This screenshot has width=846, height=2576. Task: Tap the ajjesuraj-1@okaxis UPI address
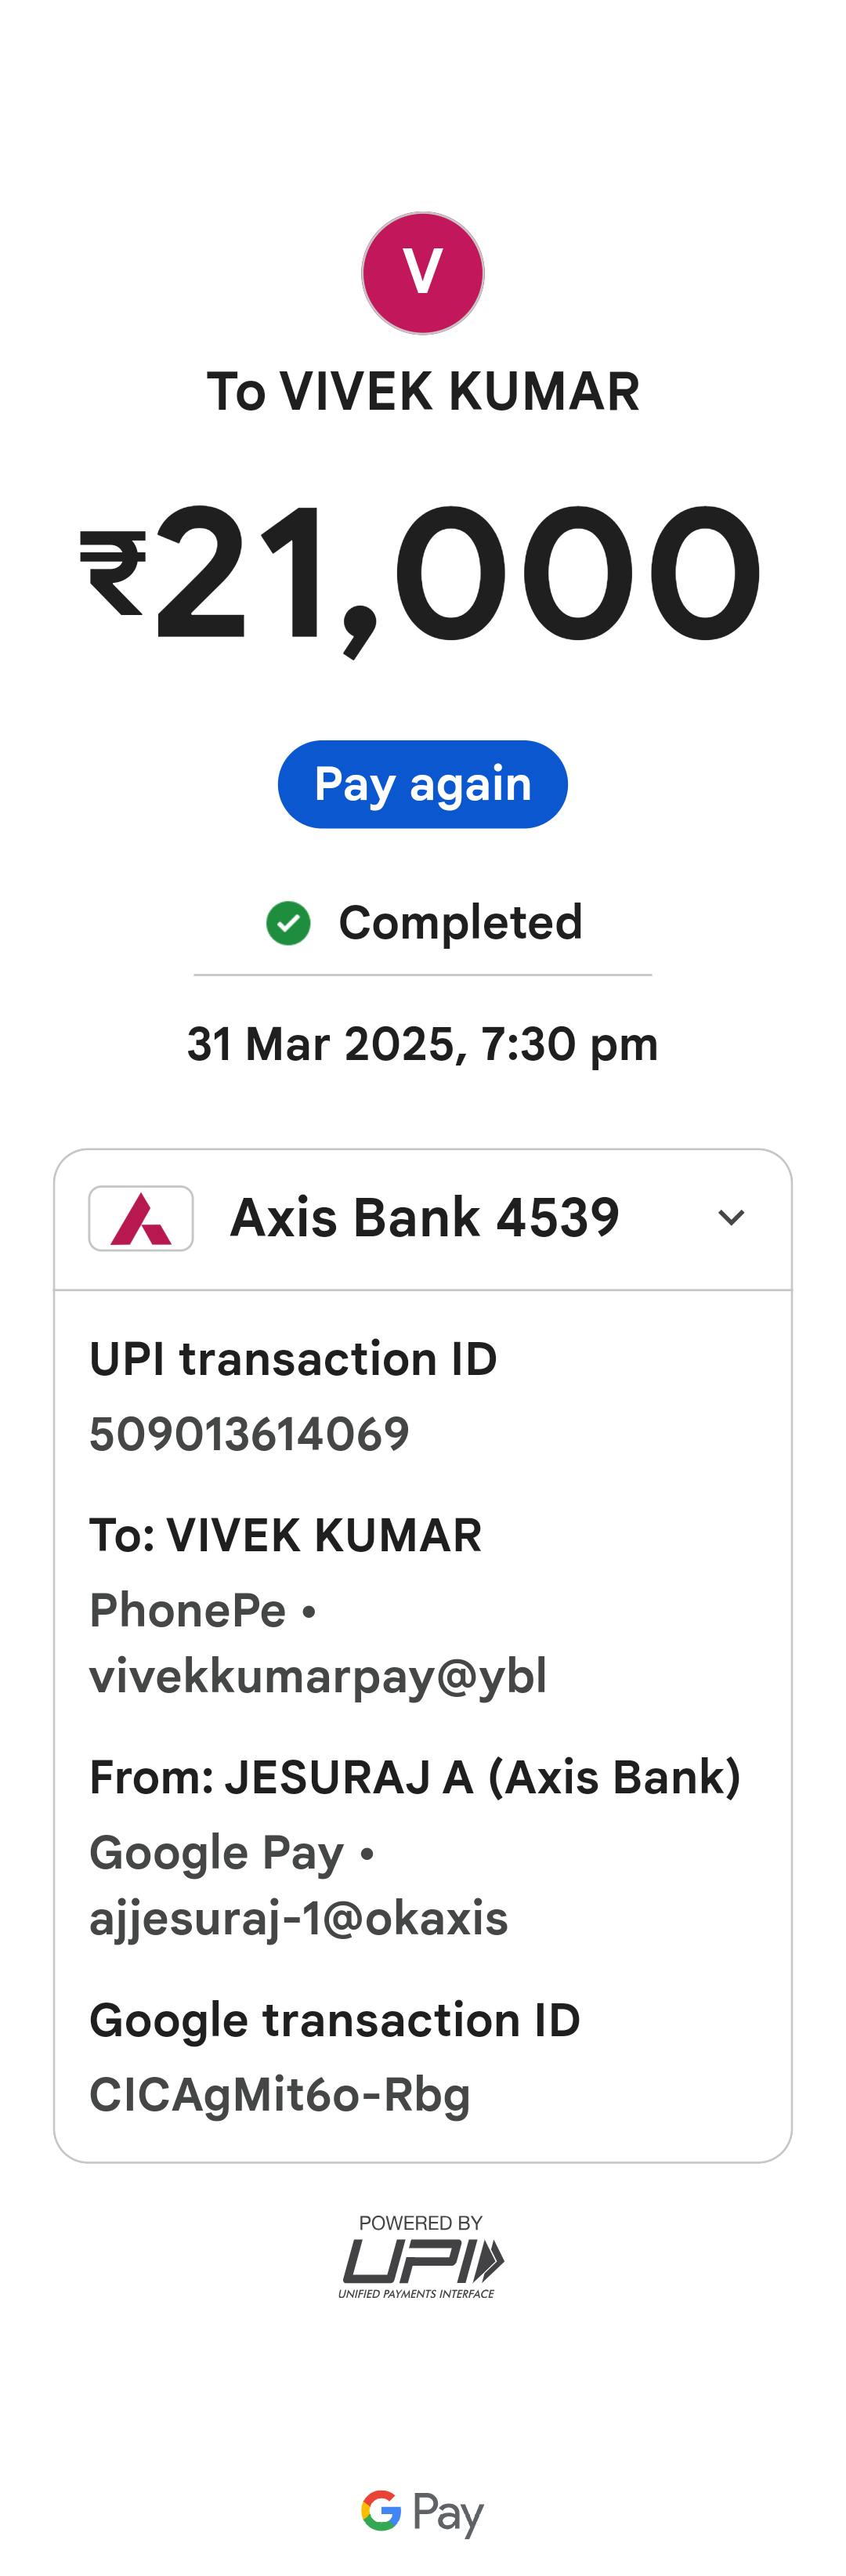tap(298, 1918)
